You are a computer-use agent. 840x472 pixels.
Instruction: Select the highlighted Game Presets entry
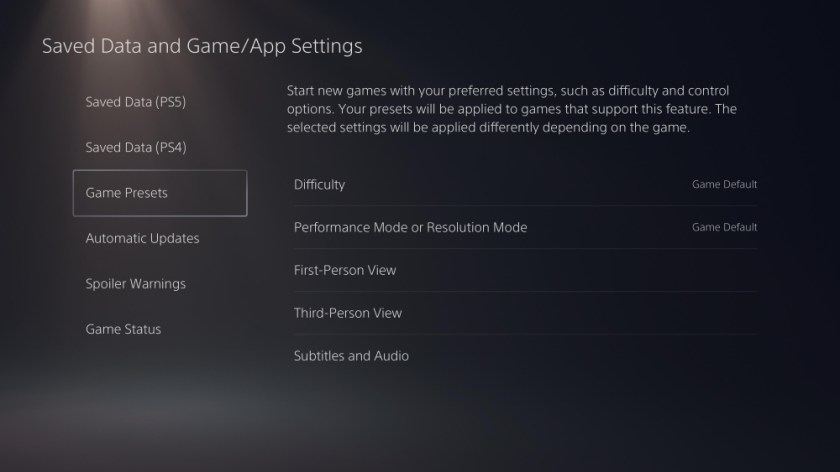pos(160,193)
